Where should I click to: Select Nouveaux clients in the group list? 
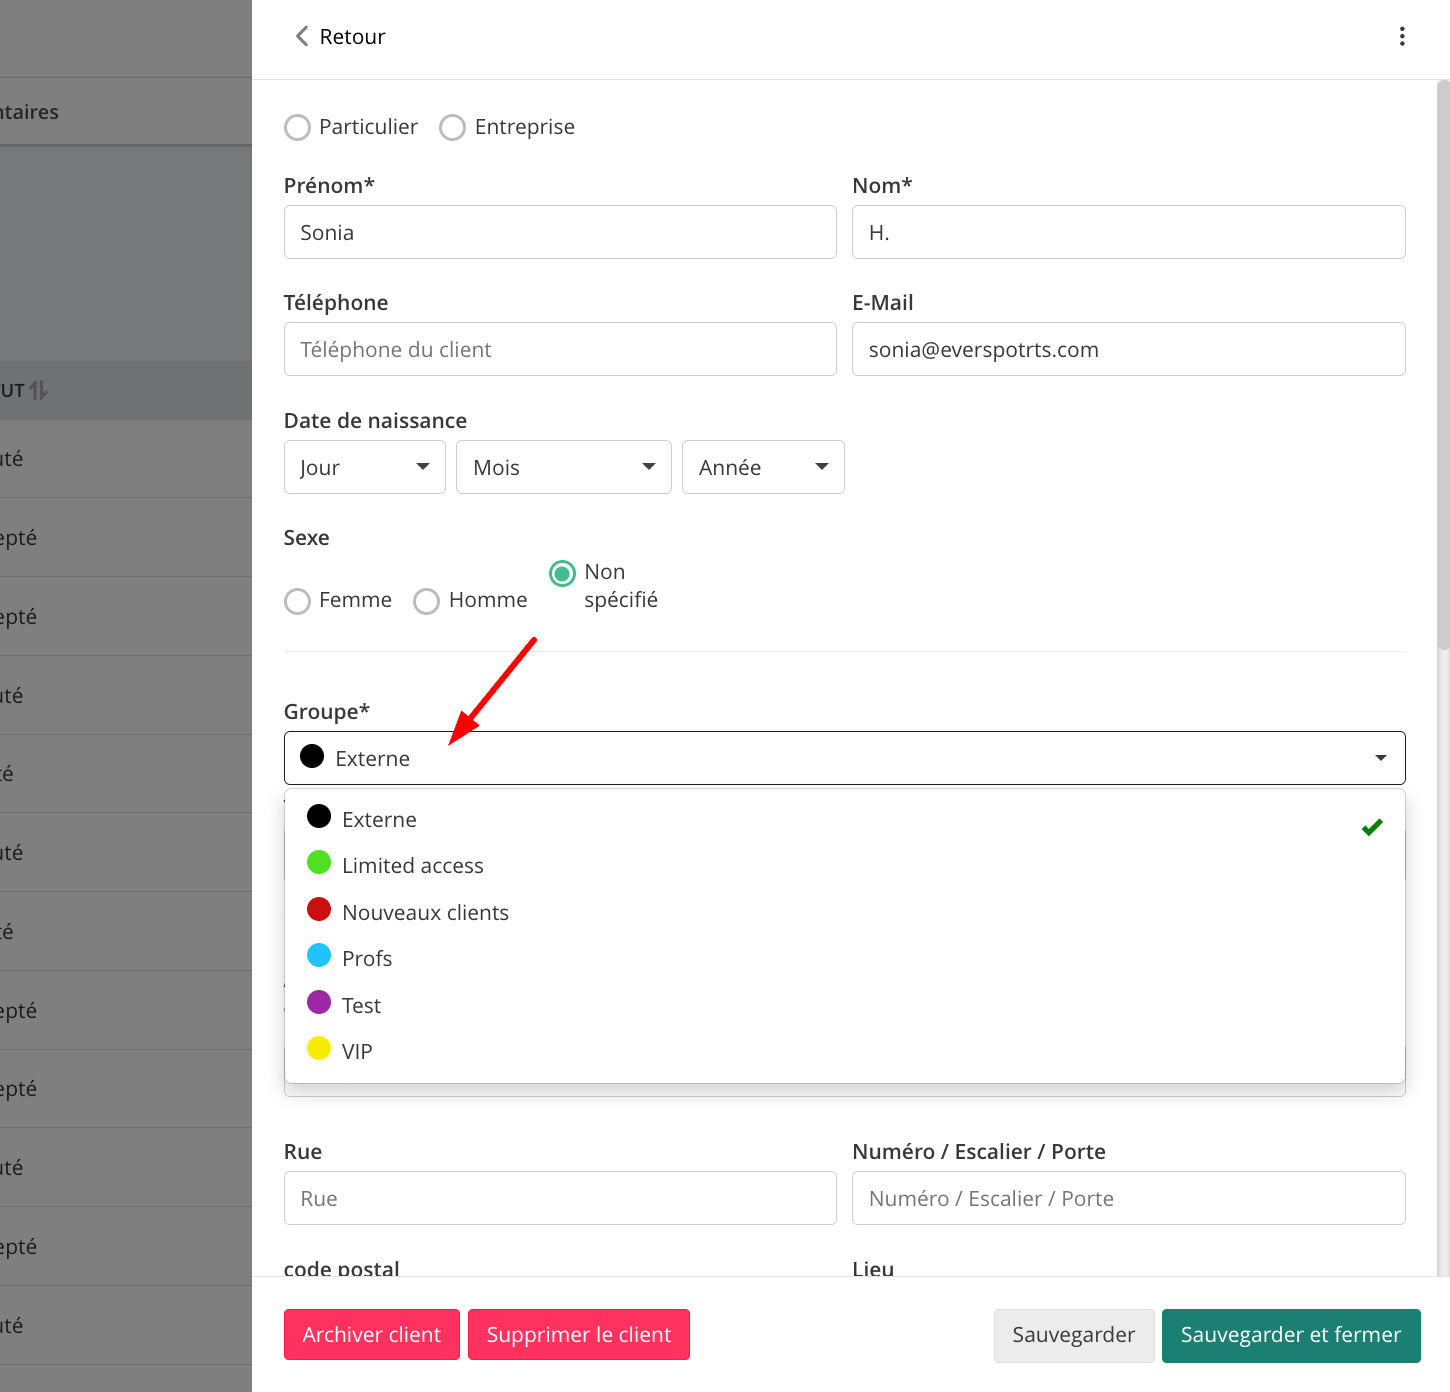[x=845, y=912]
